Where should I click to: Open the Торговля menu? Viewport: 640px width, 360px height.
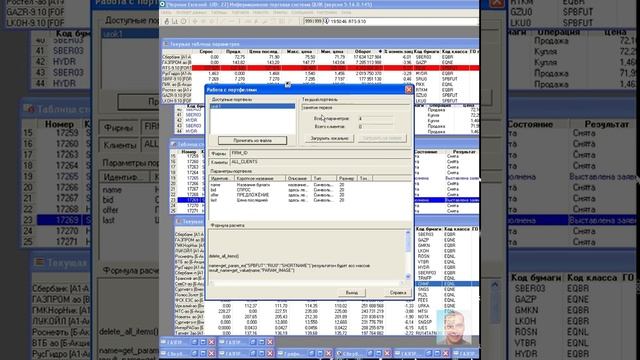[240, 12]
